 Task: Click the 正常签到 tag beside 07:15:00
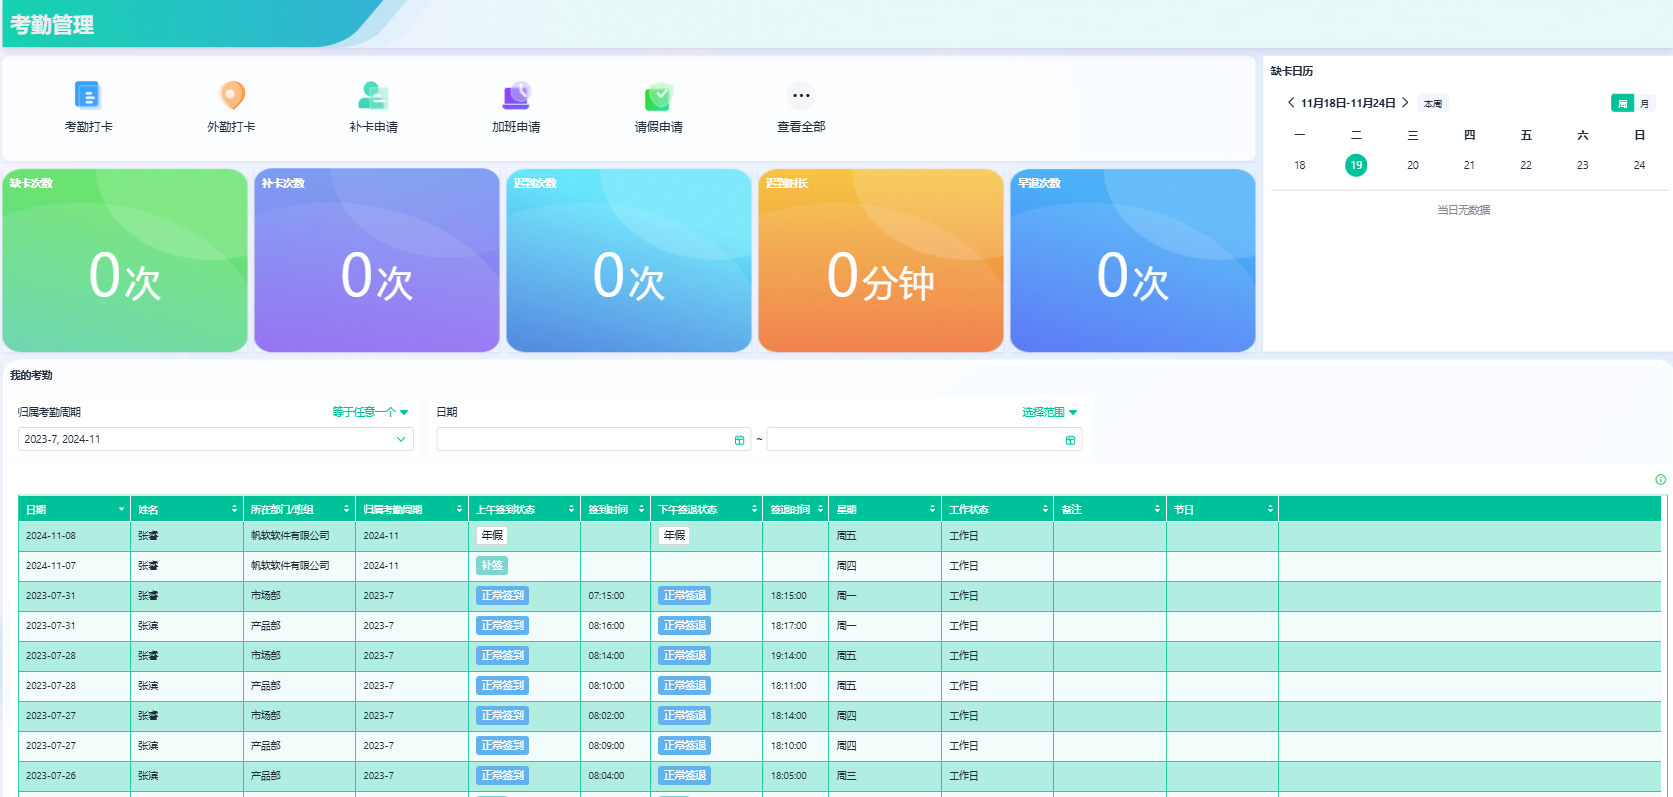click(x=503, y=596)
